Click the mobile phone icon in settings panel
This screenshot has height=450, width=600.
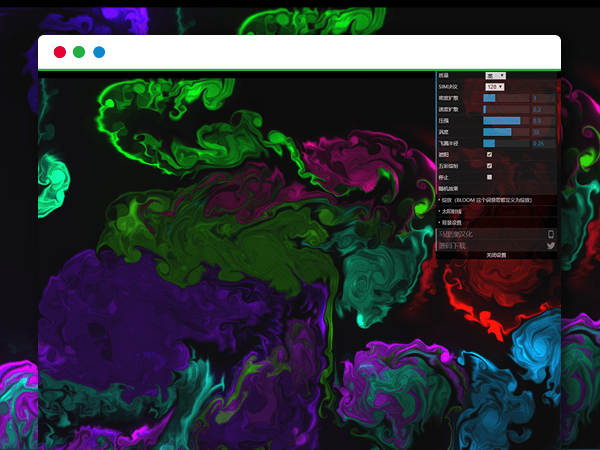click(x=550, y=234)
